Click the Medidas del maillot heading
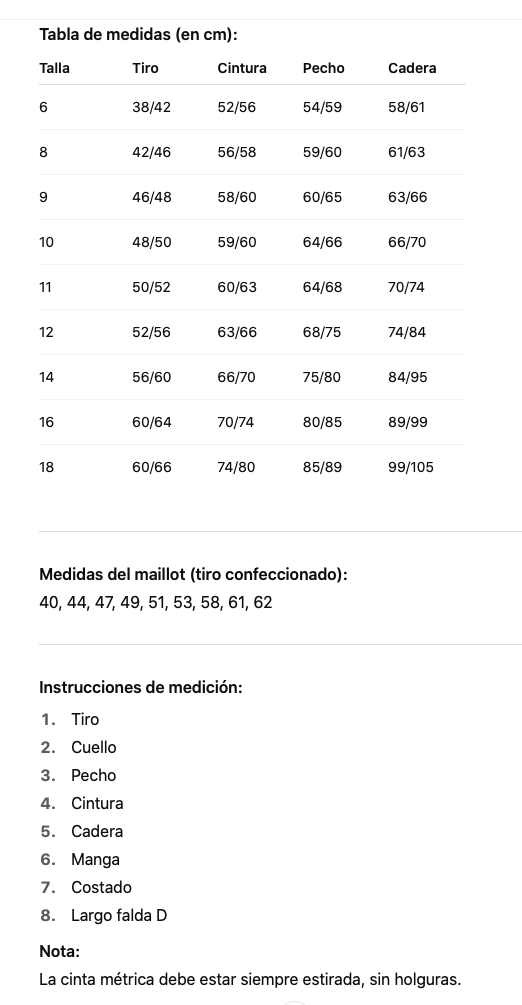The image size is (522, 1005). click(193, 574)
